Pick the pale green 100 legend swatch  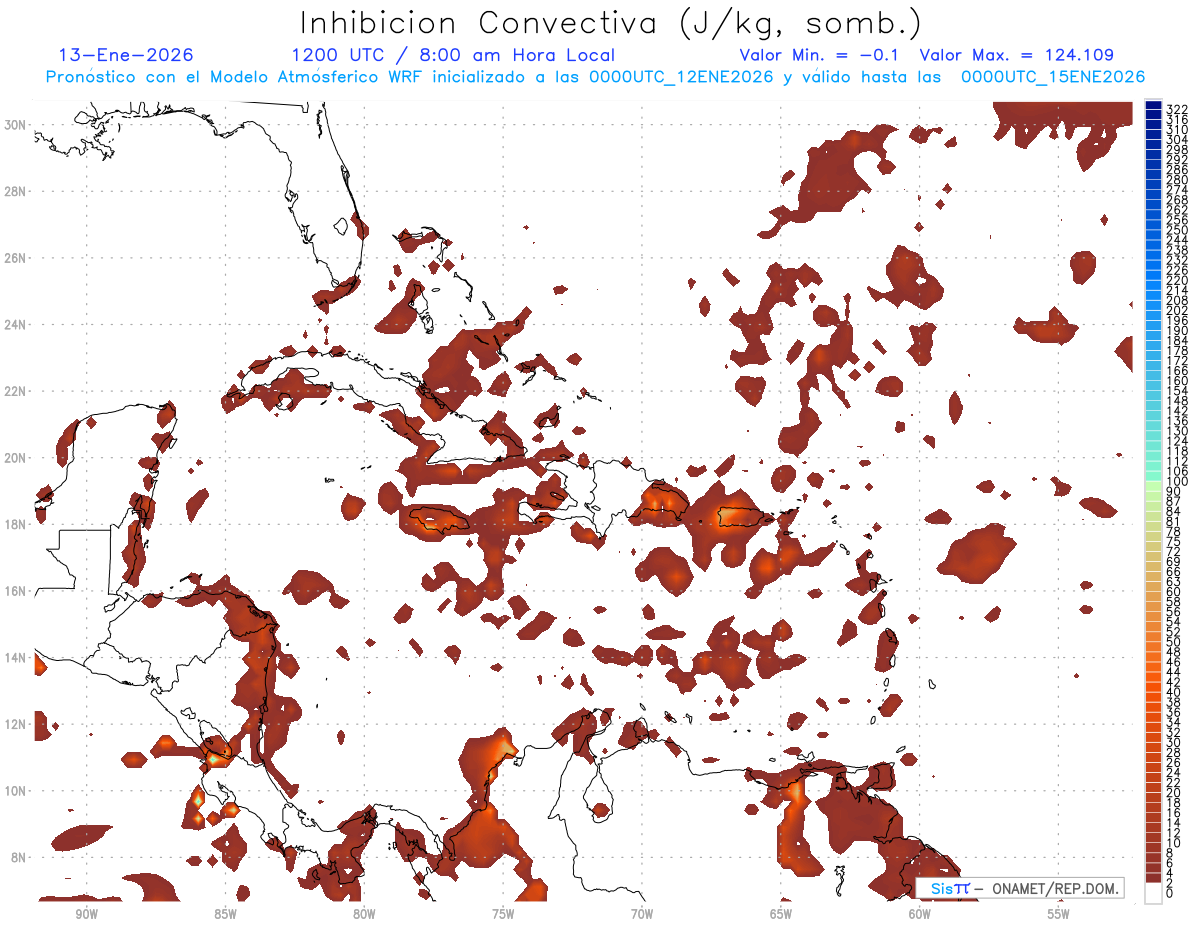point(1153,484)
